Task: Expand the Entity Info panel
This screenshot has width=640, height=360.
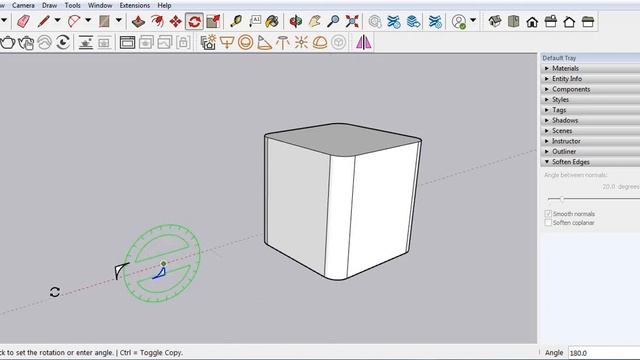Action: pos(591,79)
